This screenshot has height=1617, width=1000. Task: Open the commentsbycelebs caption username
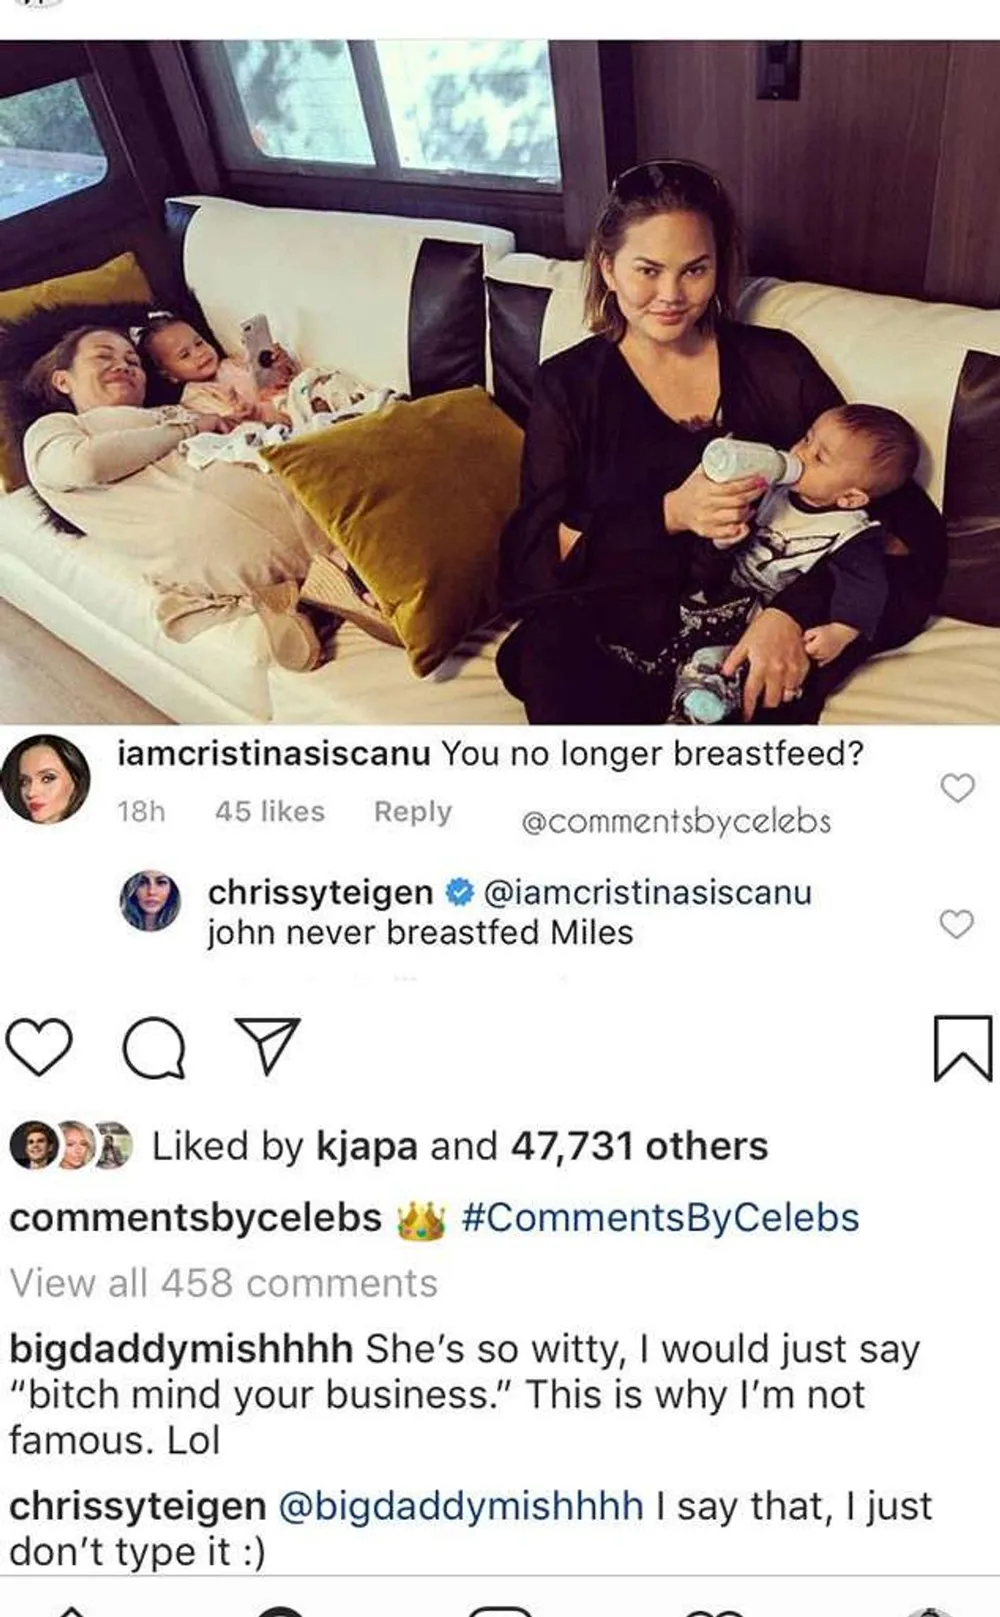pos(195,1218)
